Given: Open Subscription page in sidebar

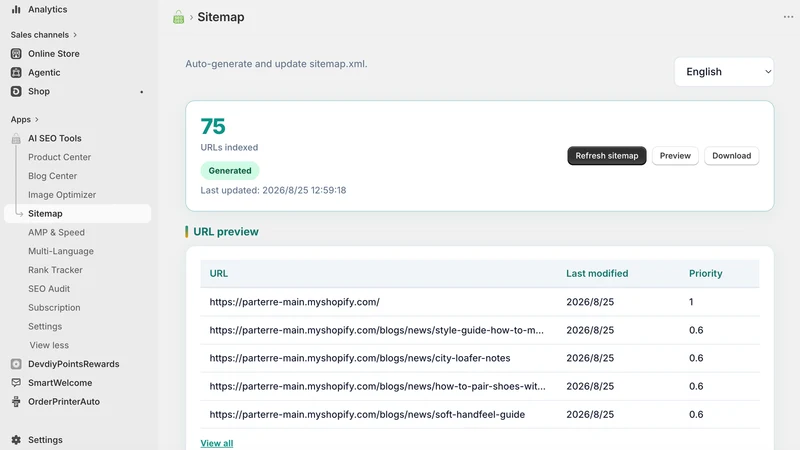Looking at the screenshot, I should pos(54,308).
